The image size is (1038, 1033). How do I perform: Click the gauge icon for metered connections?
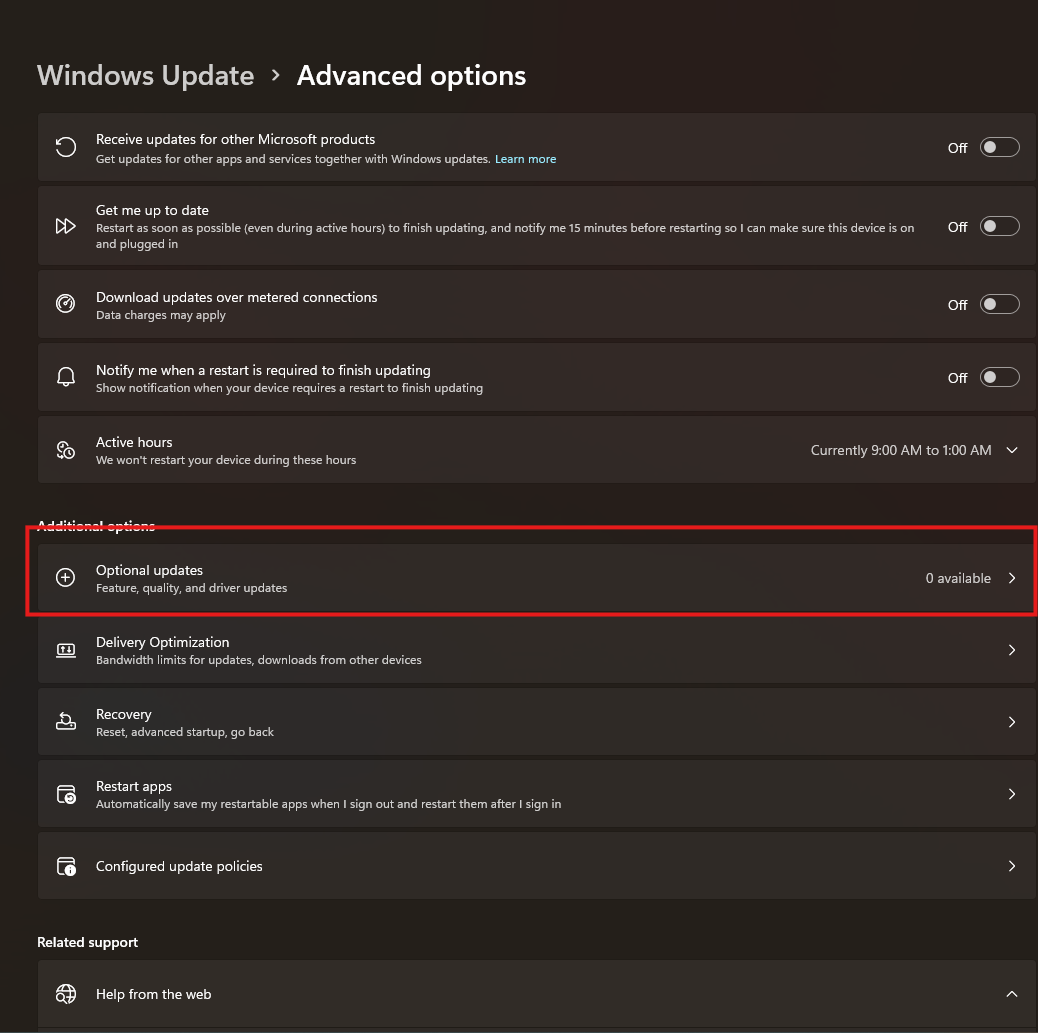(x=66, y=304)
